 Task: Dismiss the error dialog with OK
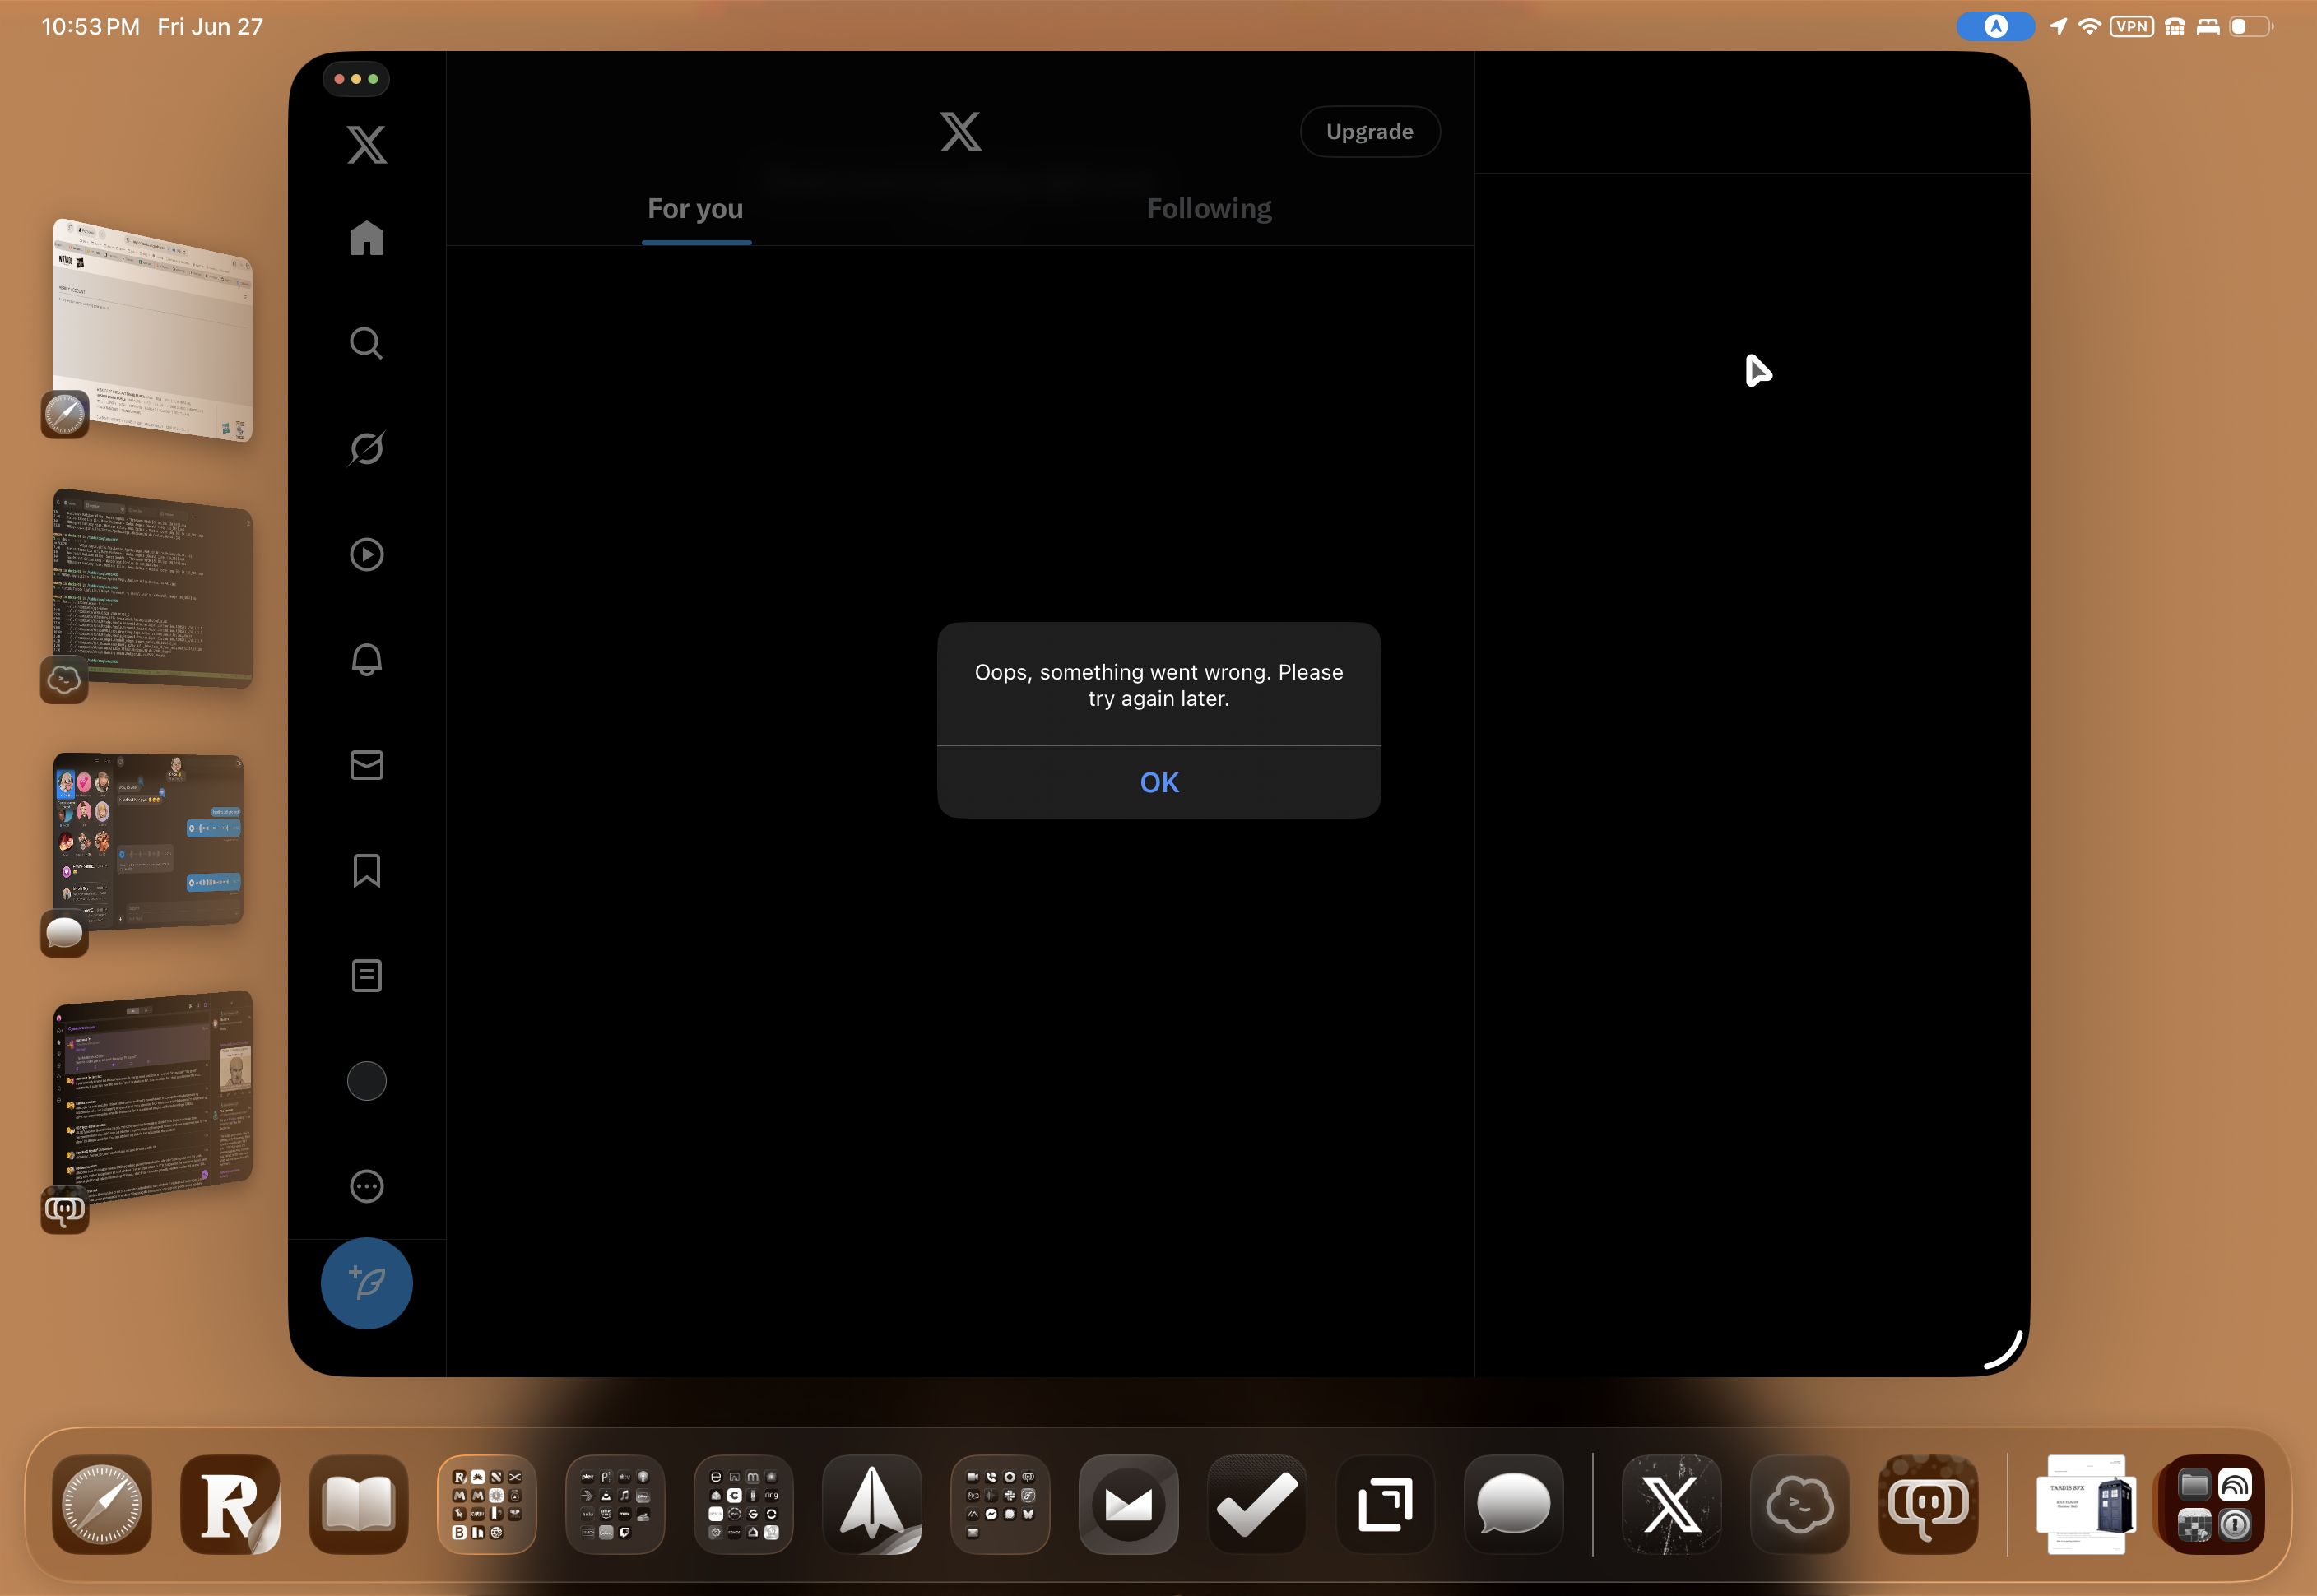[1159, 782]
